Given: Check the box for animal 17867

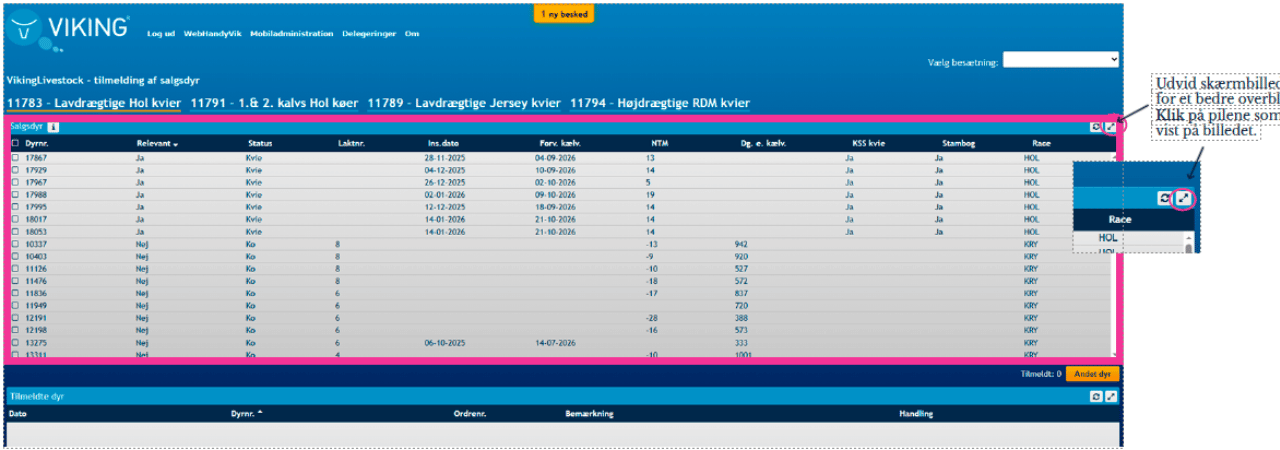Looking at the screenshot, I should pyautogui.click(x=14, y=158).
